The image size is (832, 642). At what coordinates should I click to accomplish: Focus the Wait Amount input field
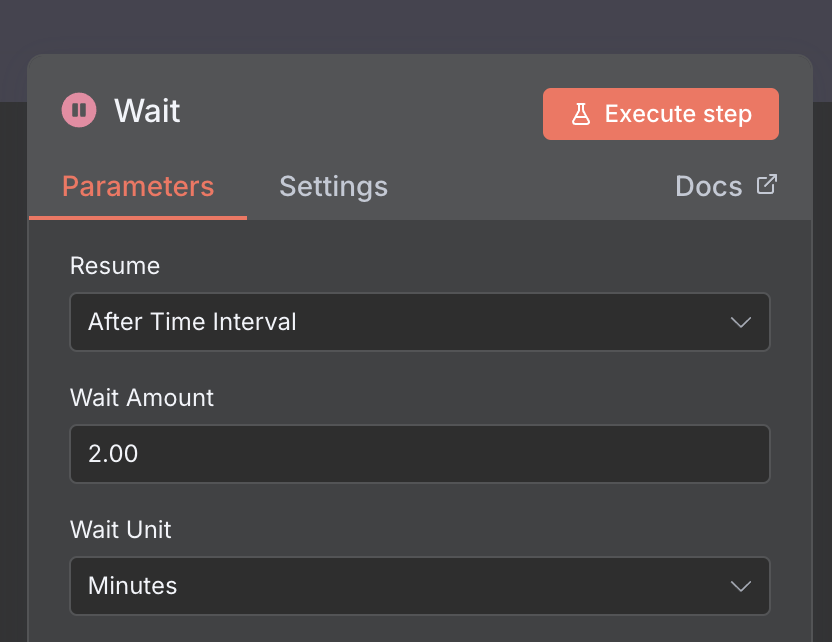(x=419, y=454)
